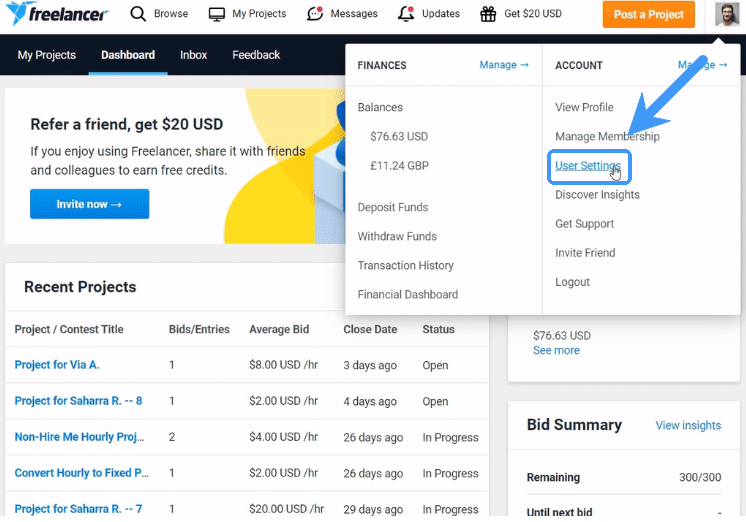Click the My Projects monitor icon

click(x=217, y=14)
